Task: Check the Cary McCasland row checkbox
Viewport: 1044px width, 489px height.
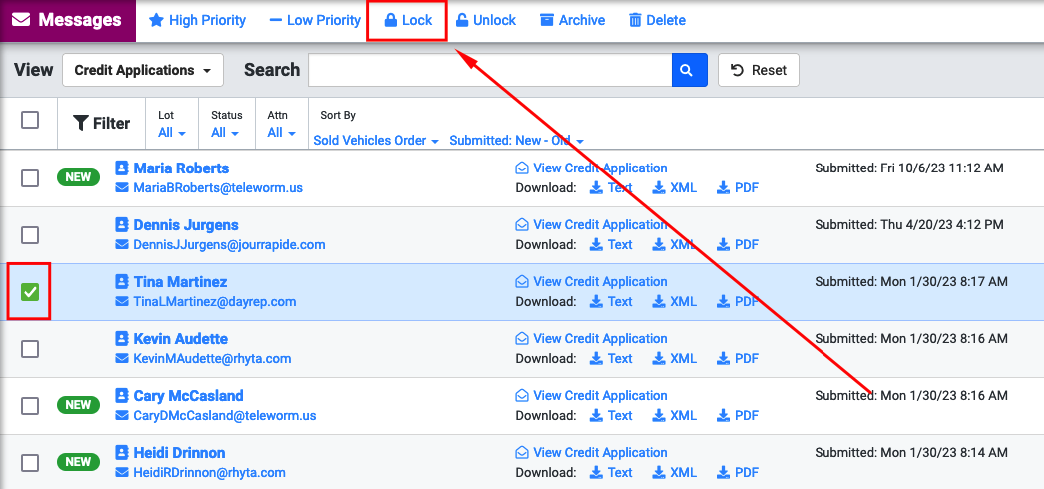Action: 30,406
